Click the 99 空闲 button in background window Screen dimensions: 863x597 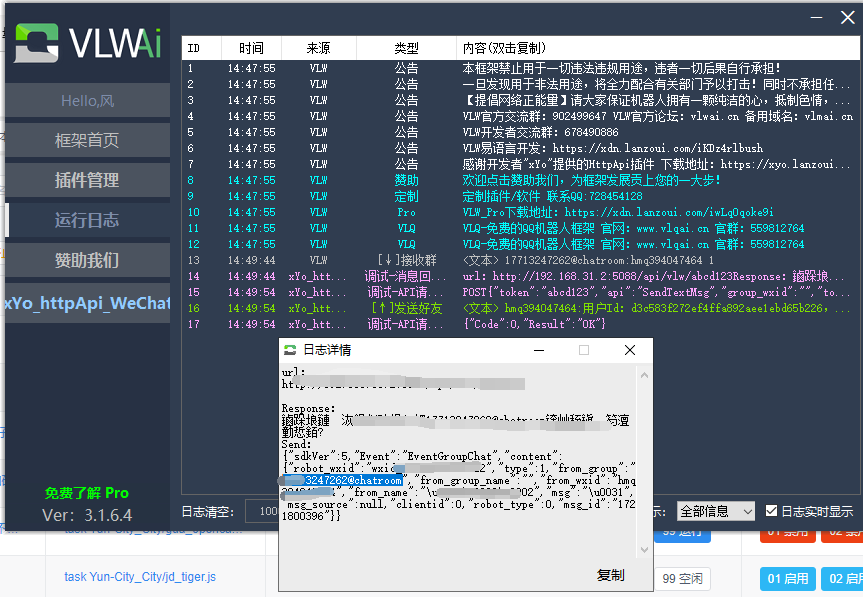[x=682, y=579]
